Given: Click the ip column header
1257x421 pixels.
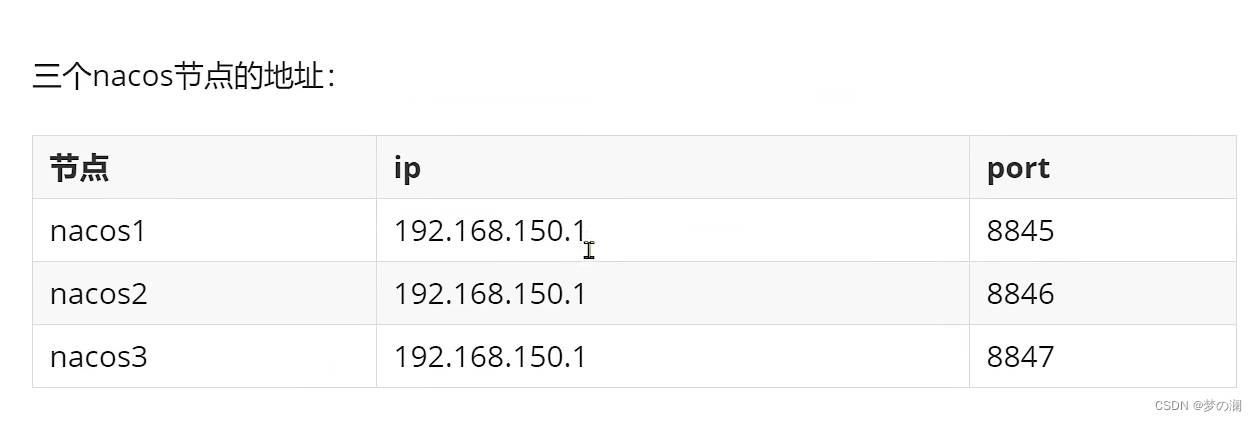Looking at the screenshot, I should pos(672,168).
